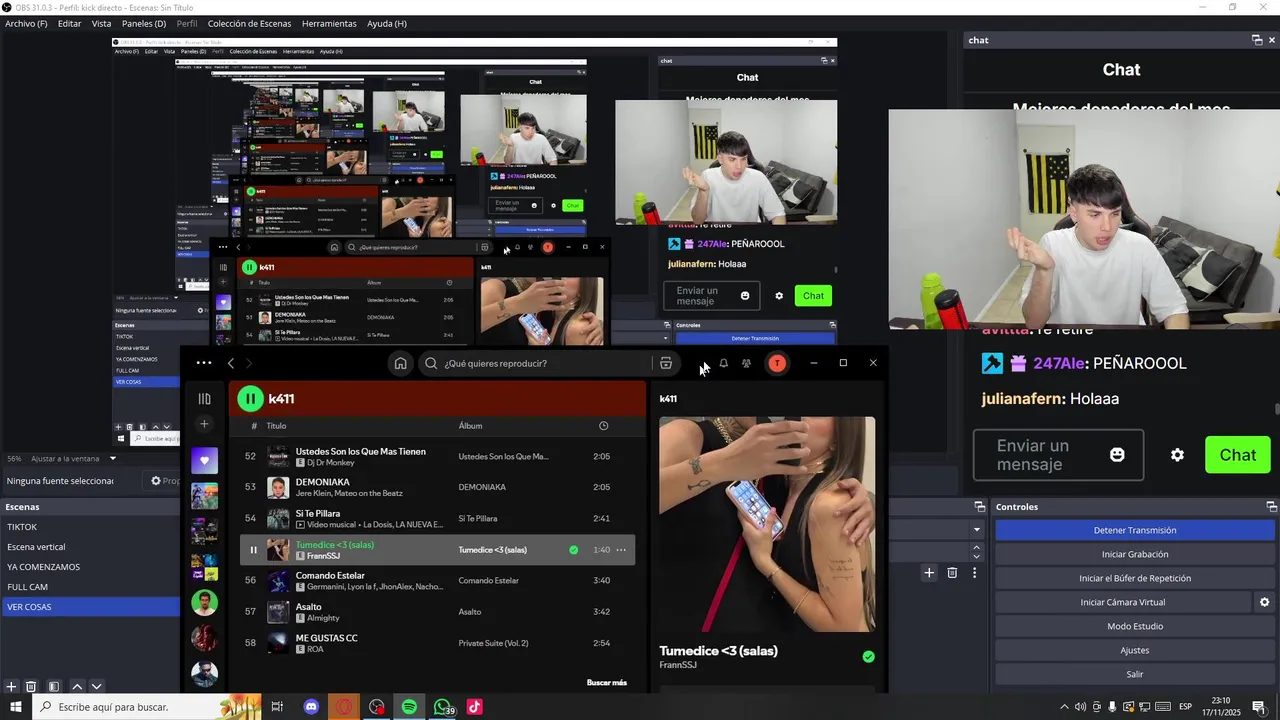The image size is (1280, 720).
Task: Open the Vista menu in OBS
Action: pos(101,23)
